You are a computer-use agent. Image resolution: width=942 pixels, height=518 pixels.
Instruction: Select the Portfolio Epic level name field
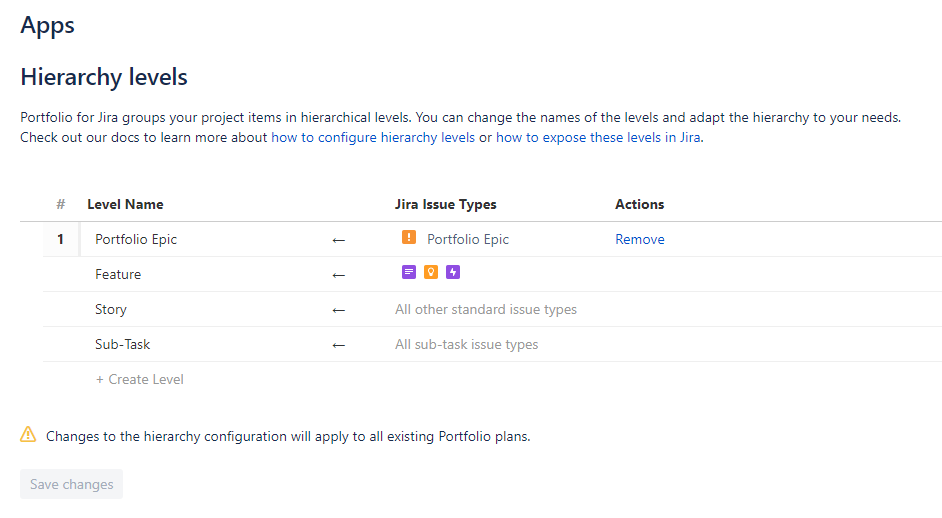pos(136,239)
